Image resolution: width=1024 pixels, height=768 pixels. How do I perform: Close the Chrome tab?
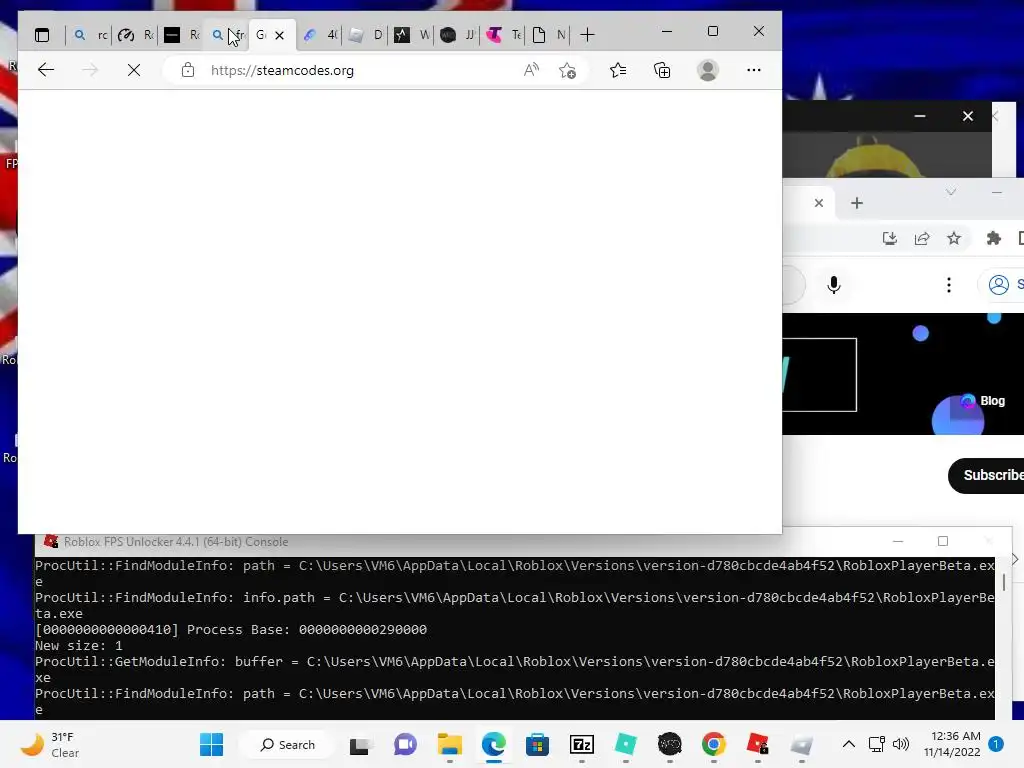pyautogui.click(x=819, y=203)
